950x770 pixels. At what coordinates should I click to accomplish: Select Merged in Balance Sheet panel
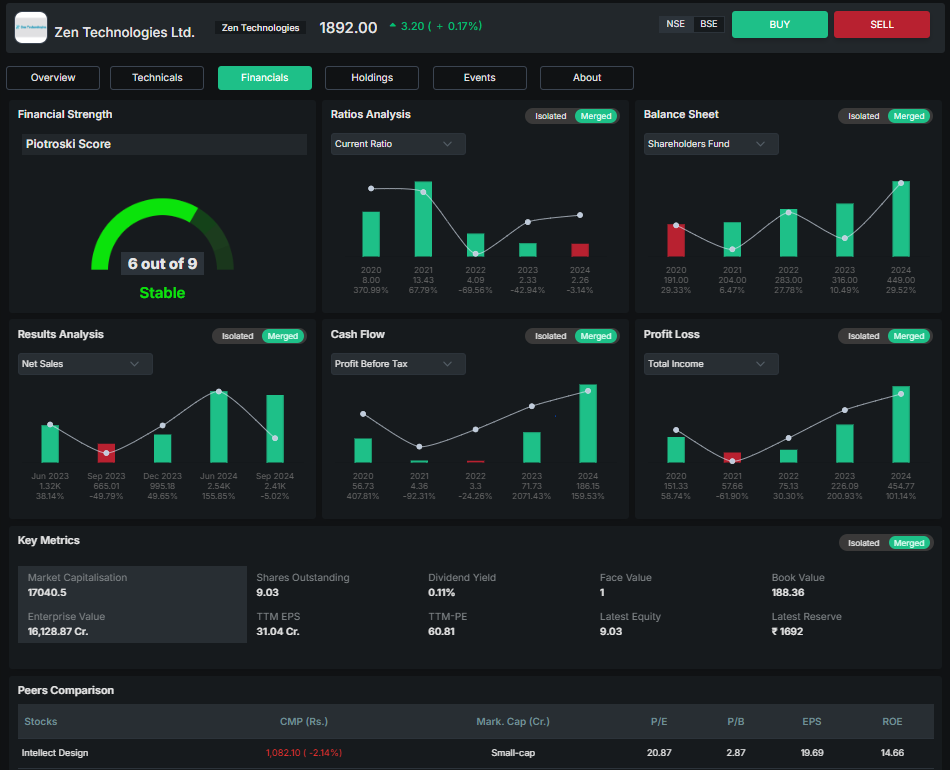tap(909, 116)
